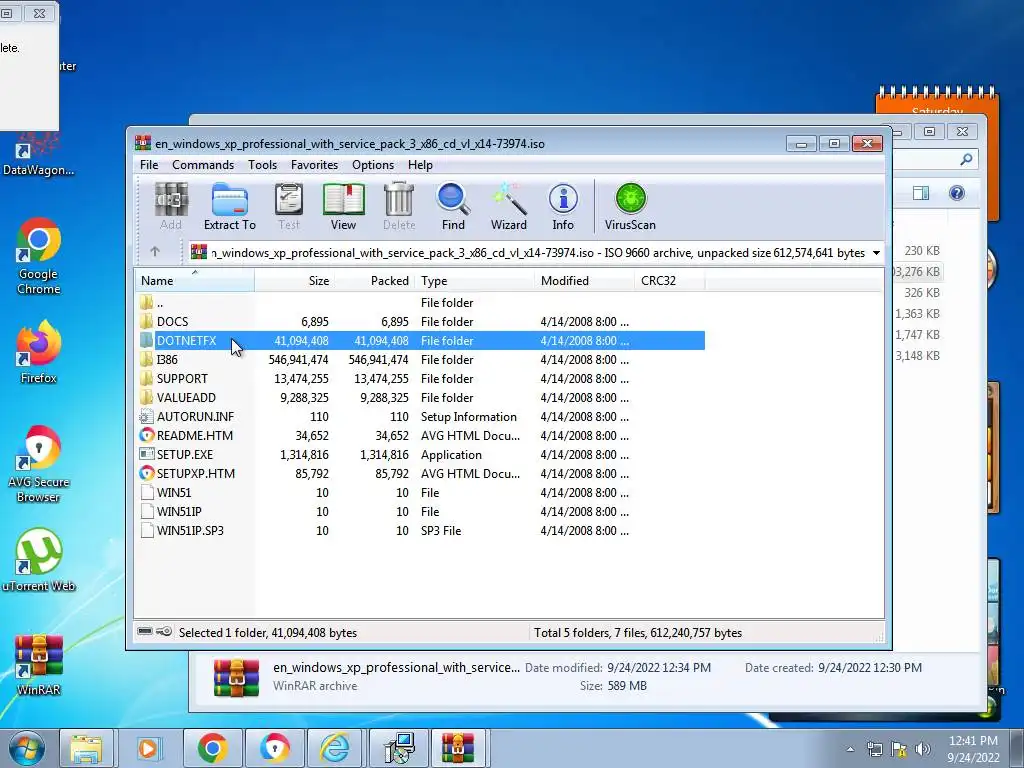
Task: Click the Add toolbar icon in WinRAR
Action: [170, 206]
